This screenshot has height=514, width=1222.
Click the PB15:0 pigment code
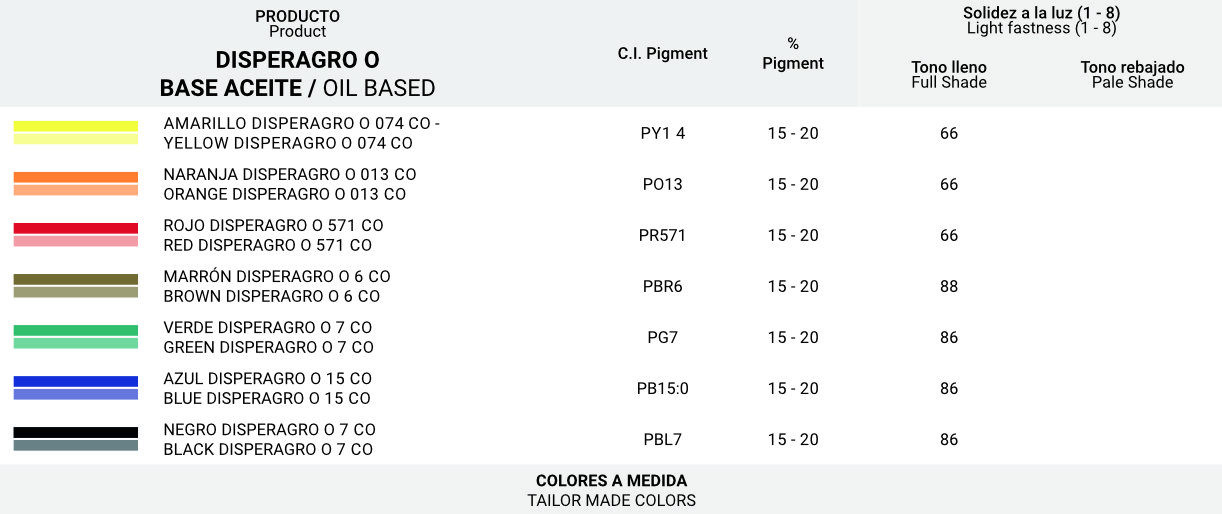tap(662, 388)
